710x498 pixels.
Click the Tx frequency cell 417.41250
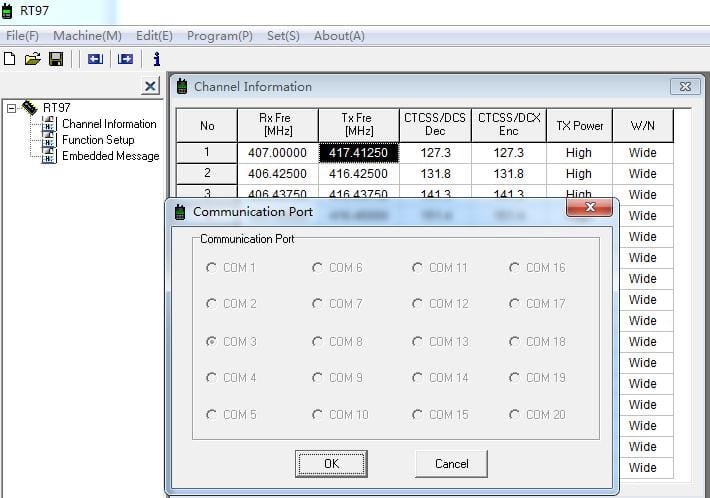358,153
